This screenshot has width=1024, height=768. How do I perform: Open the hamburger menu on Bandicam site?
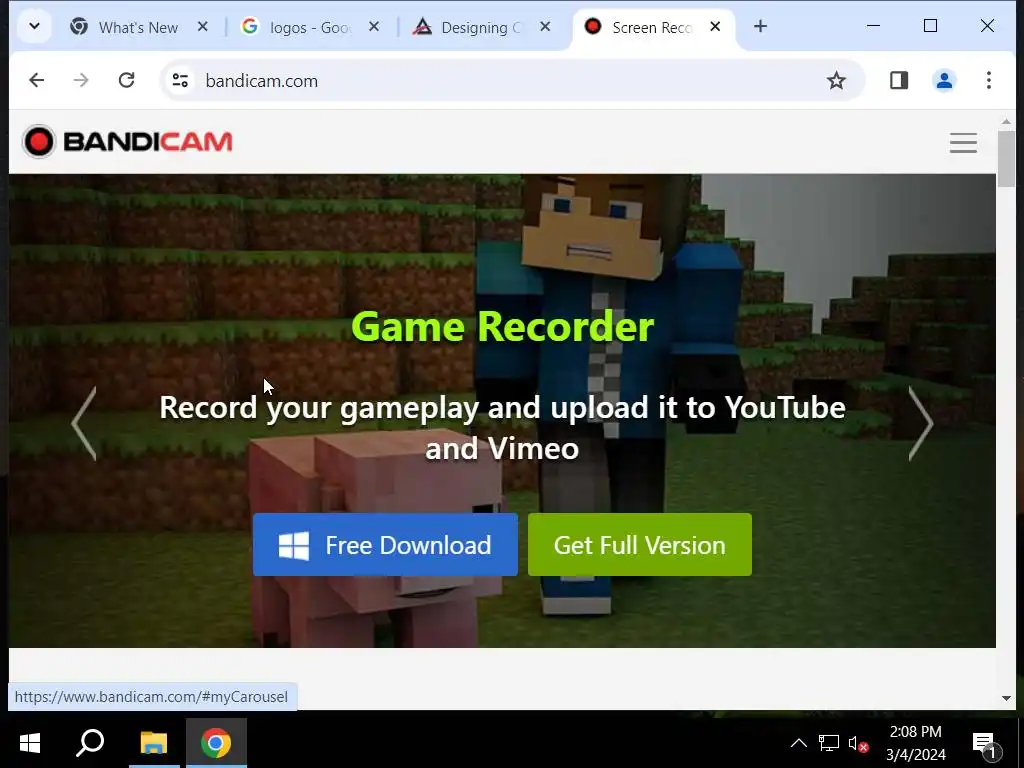(x=963, y=142)
